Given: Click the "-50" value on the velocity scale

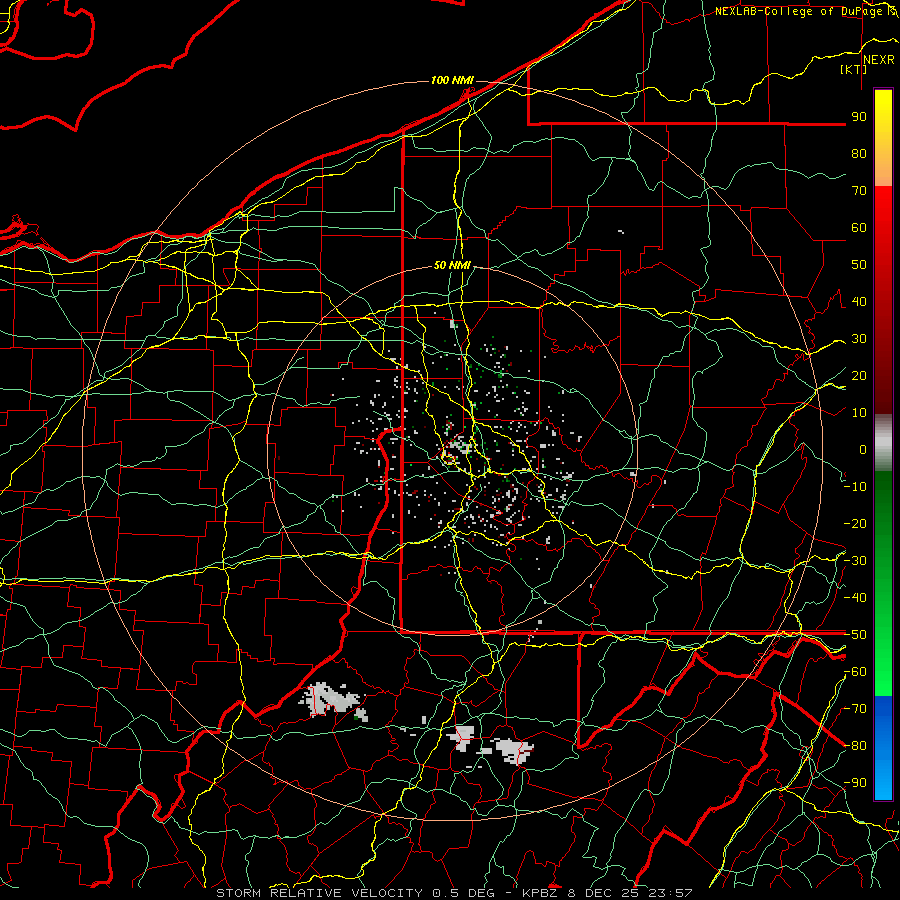Looking at the screenshot, I should point(855,635).
